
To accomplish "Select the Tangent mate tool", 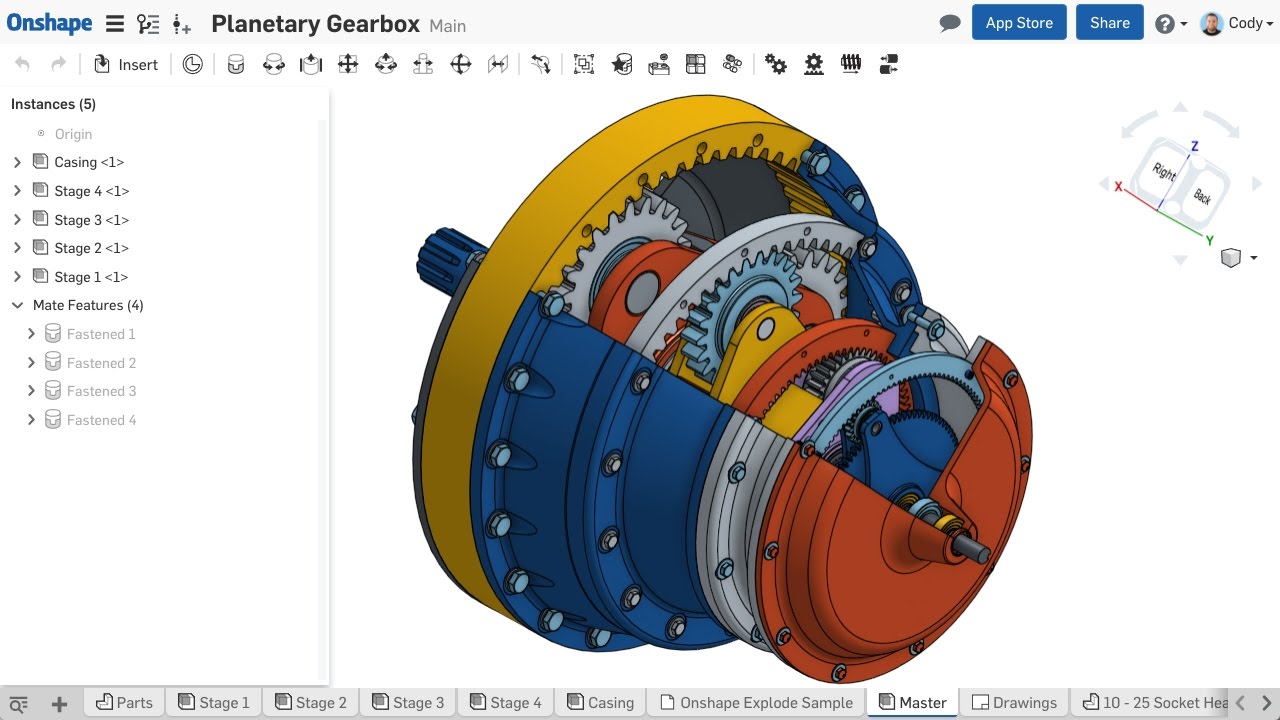I will tap(541, 64).
